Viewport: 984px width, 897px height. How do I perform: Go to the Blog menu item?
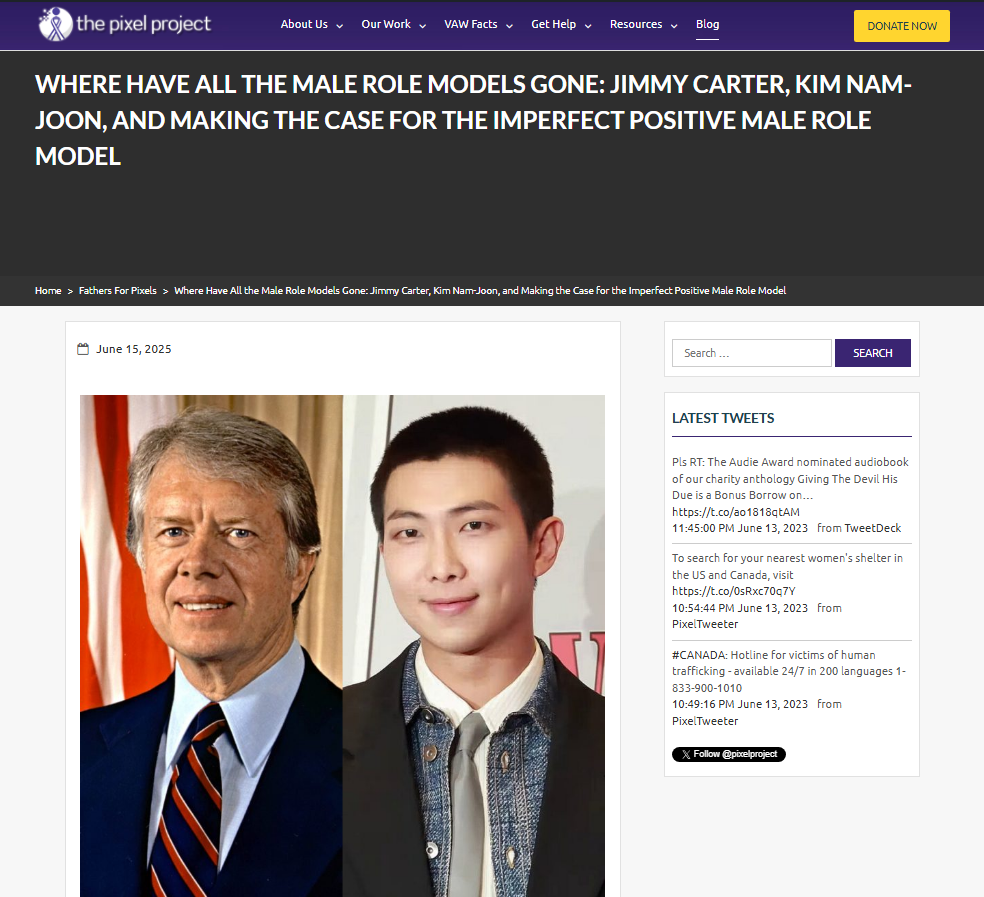click(x=707, y=24)
